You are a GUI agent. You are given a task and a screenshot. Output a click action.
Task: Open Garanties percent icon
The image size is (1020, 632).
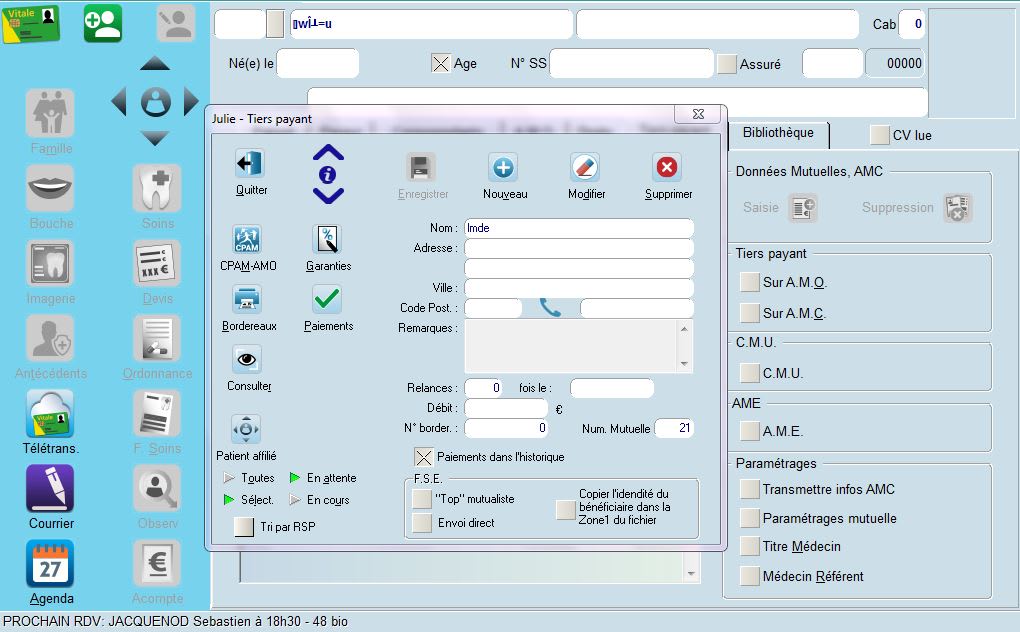(327, 240)
